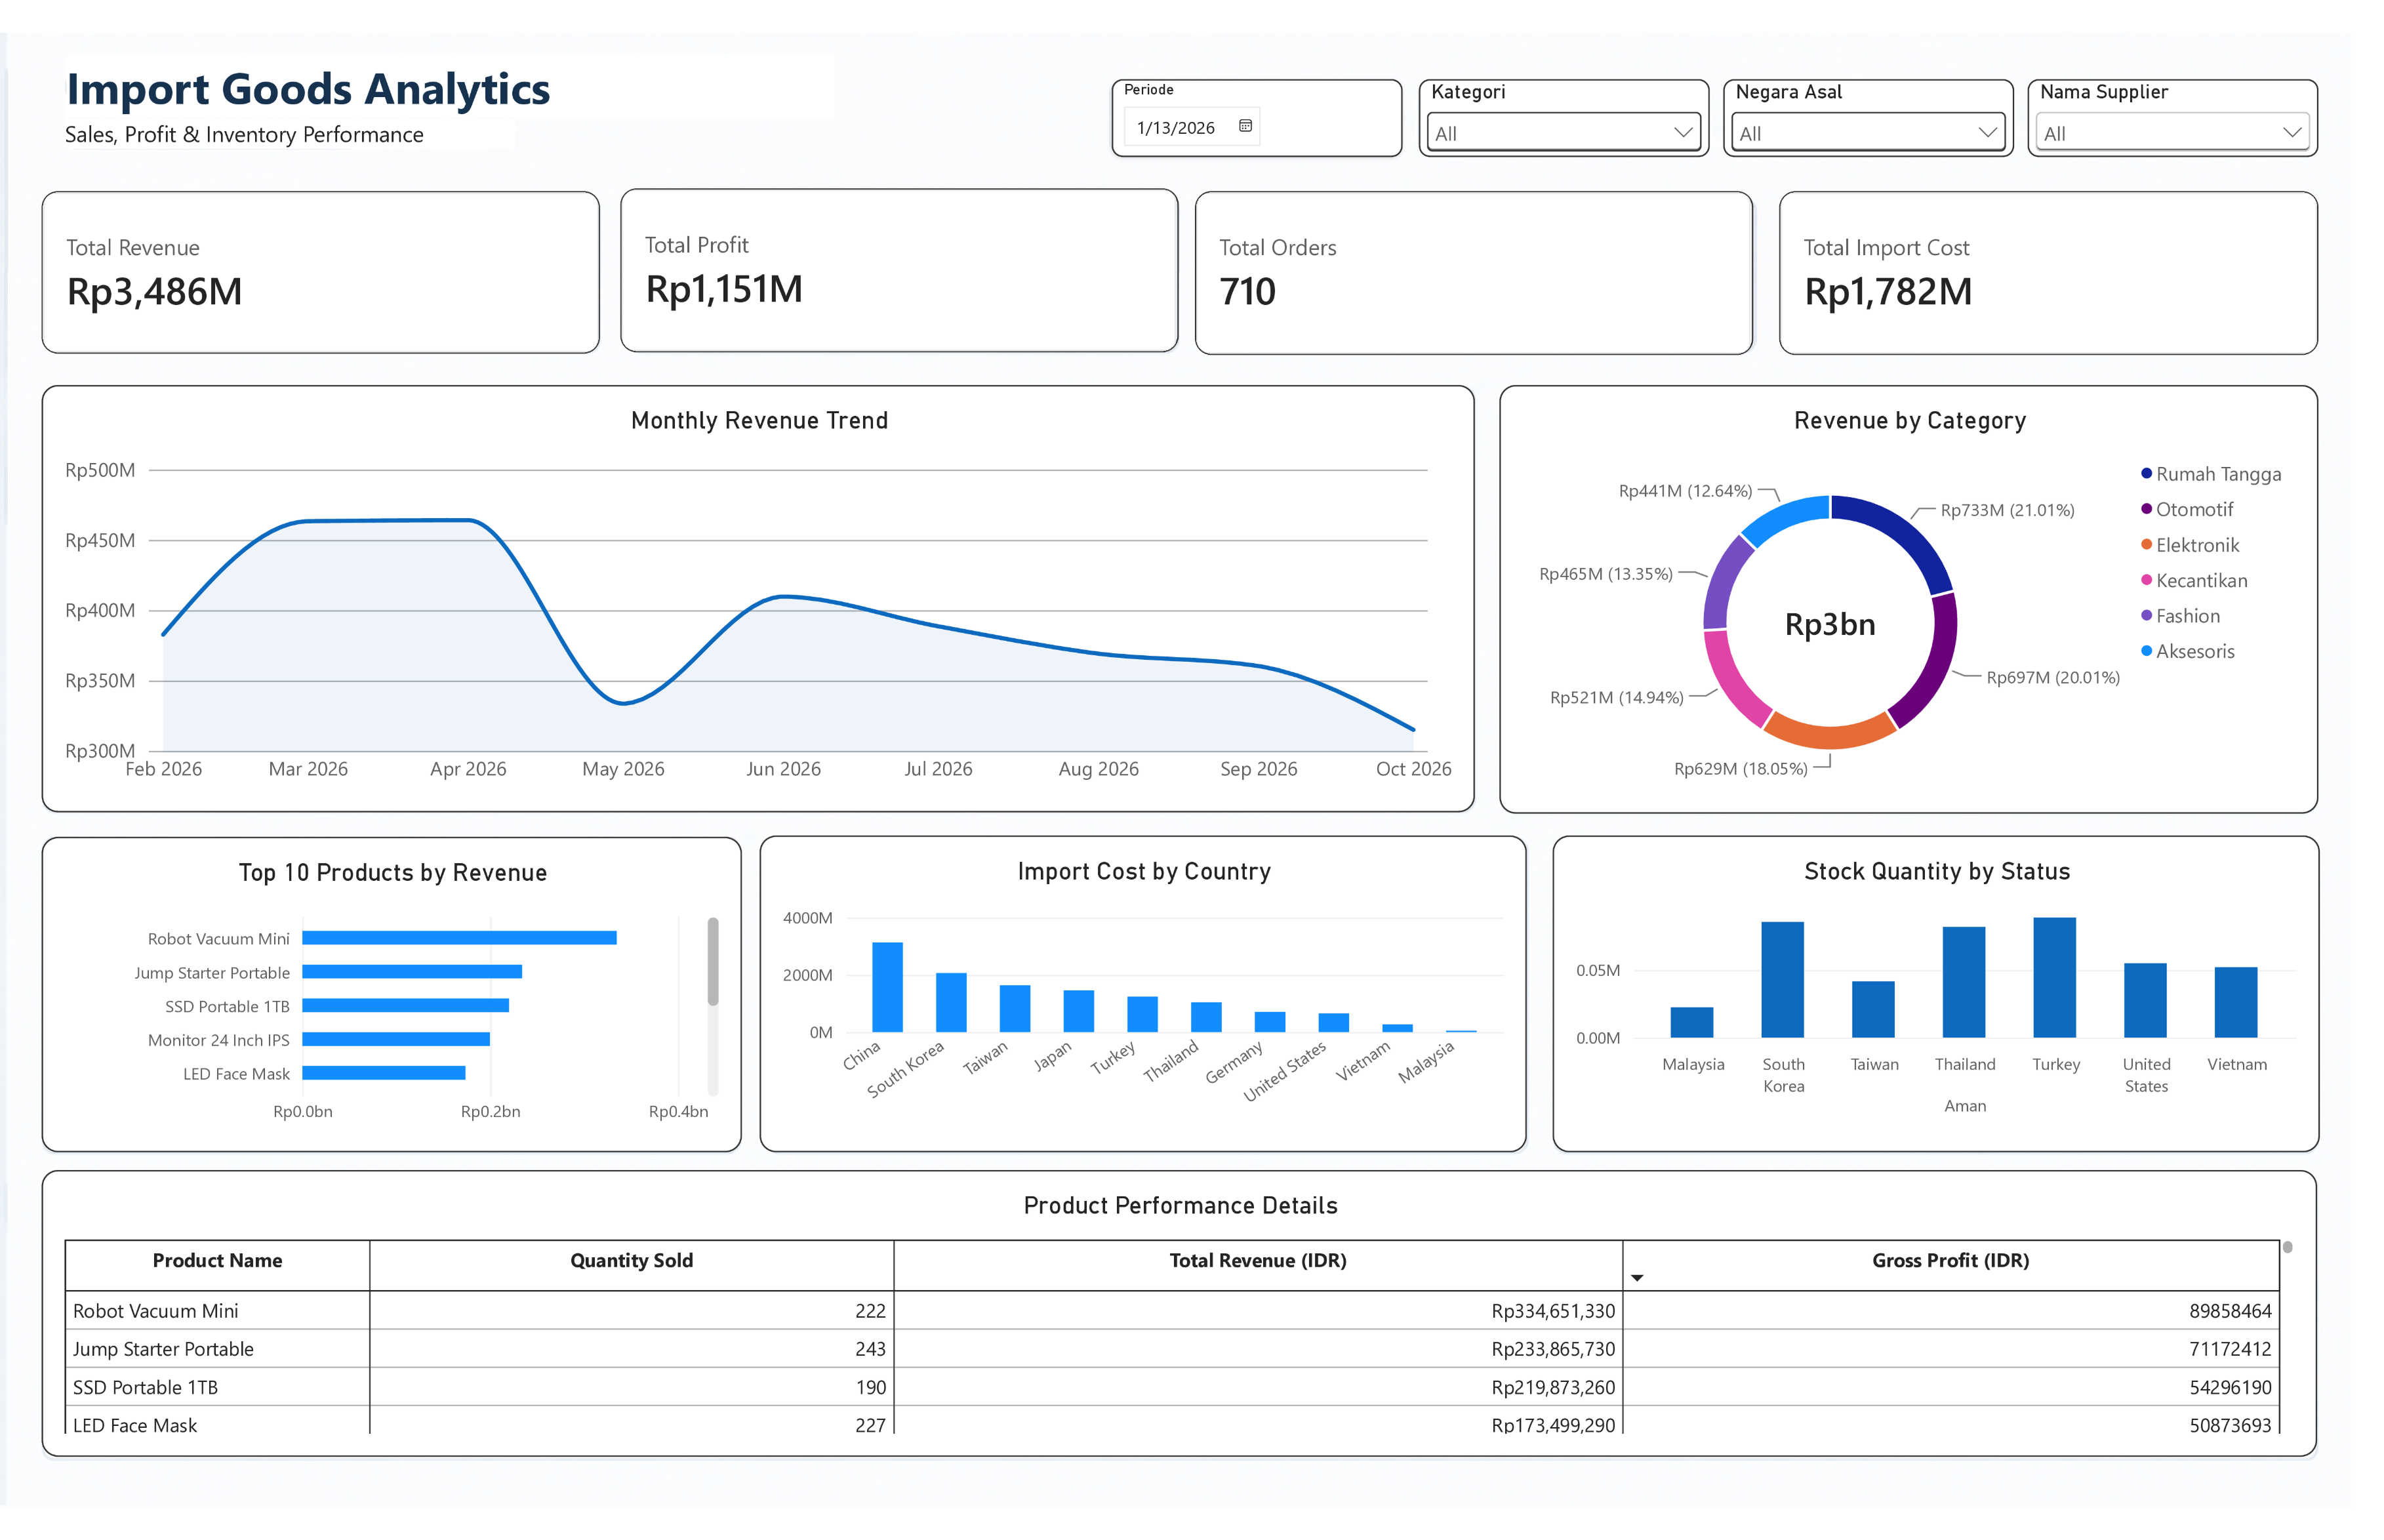
Task: Click the Product Performance table scrollbar handle
Action: [2287, 1247]
